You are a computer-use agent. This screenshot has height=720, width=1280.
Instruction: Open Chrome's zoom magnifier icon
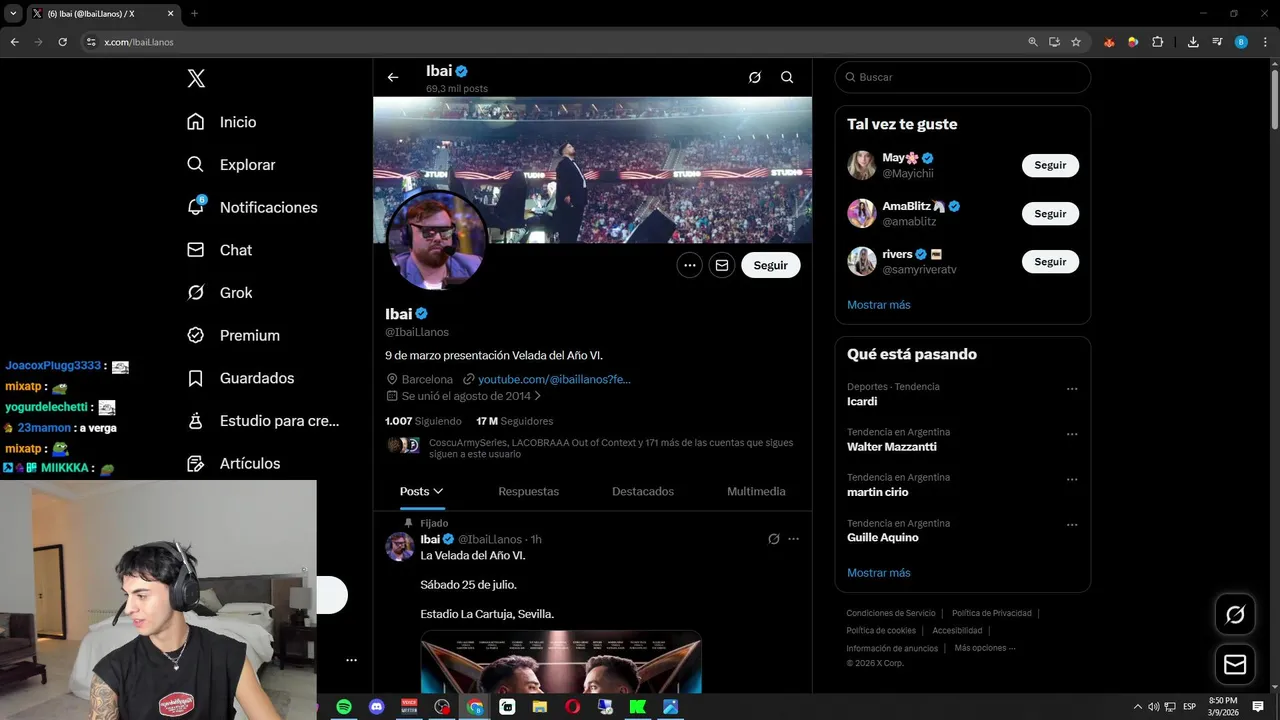tap(1033, 42)
